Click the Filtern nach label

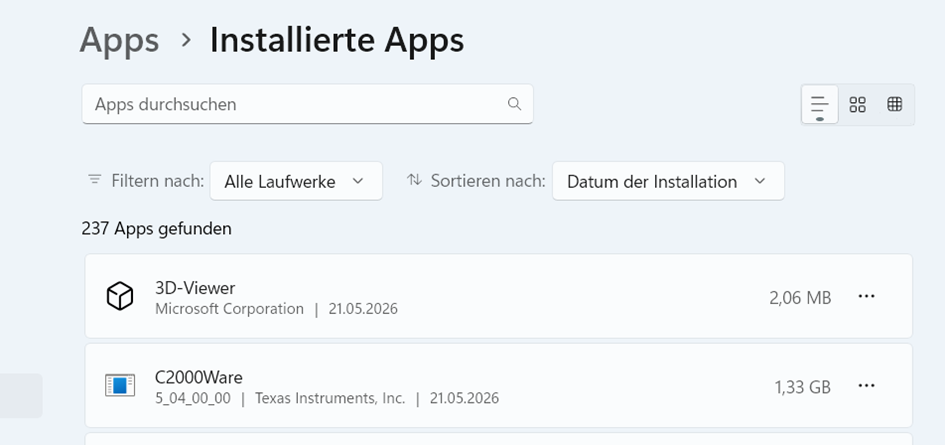(x=158, y=181)
